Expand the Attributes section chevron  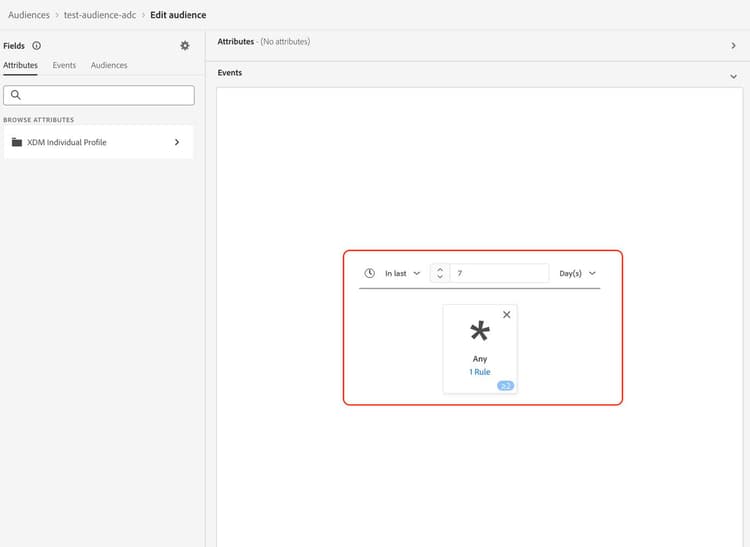(x=733, y=45)
